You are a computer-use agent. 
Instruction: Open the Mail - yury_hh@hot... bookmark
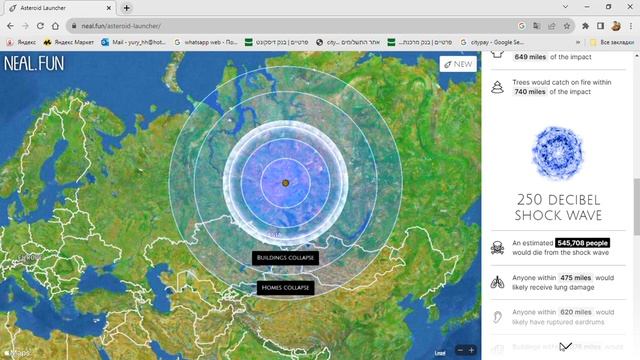[x=133, y=42]
